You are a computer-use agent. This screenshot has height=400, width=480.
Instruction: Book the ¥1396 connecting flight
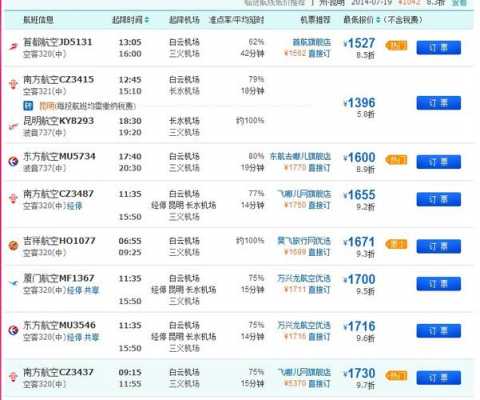click(439, 103)
